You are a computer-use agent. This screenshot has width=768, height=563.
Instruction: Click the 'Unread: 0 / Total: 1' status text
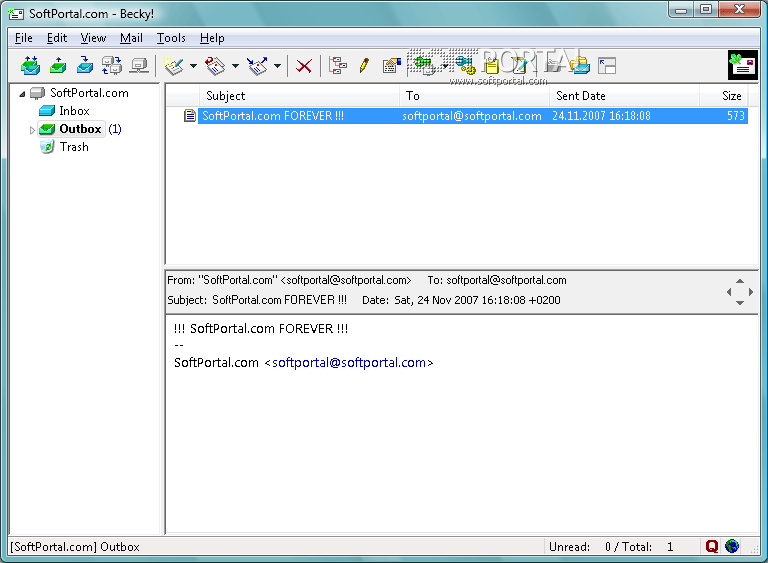[611, 546]
